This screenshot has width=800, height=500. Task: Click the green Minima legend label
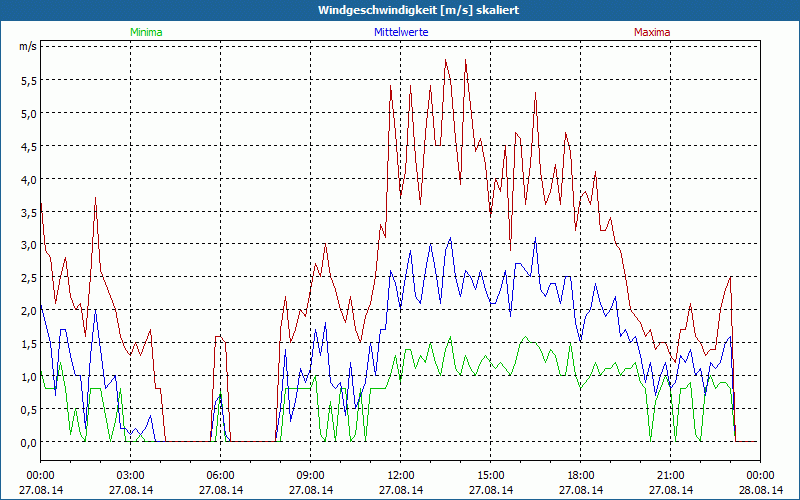click(x=146, y=32)
